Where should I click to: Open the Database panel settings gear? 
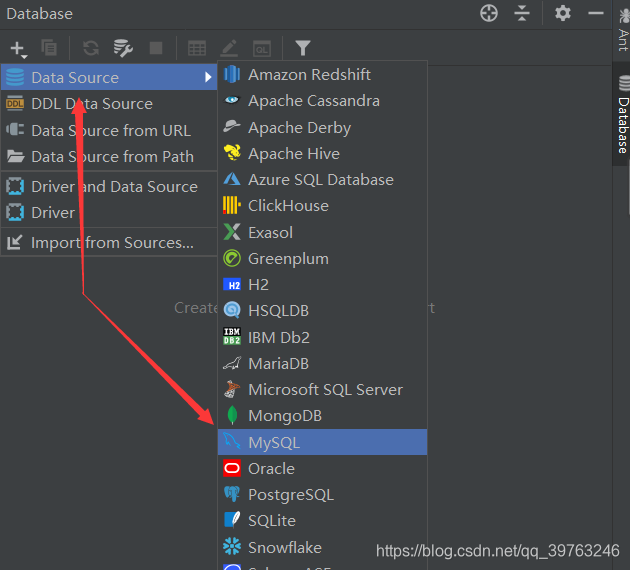point(562,13)
